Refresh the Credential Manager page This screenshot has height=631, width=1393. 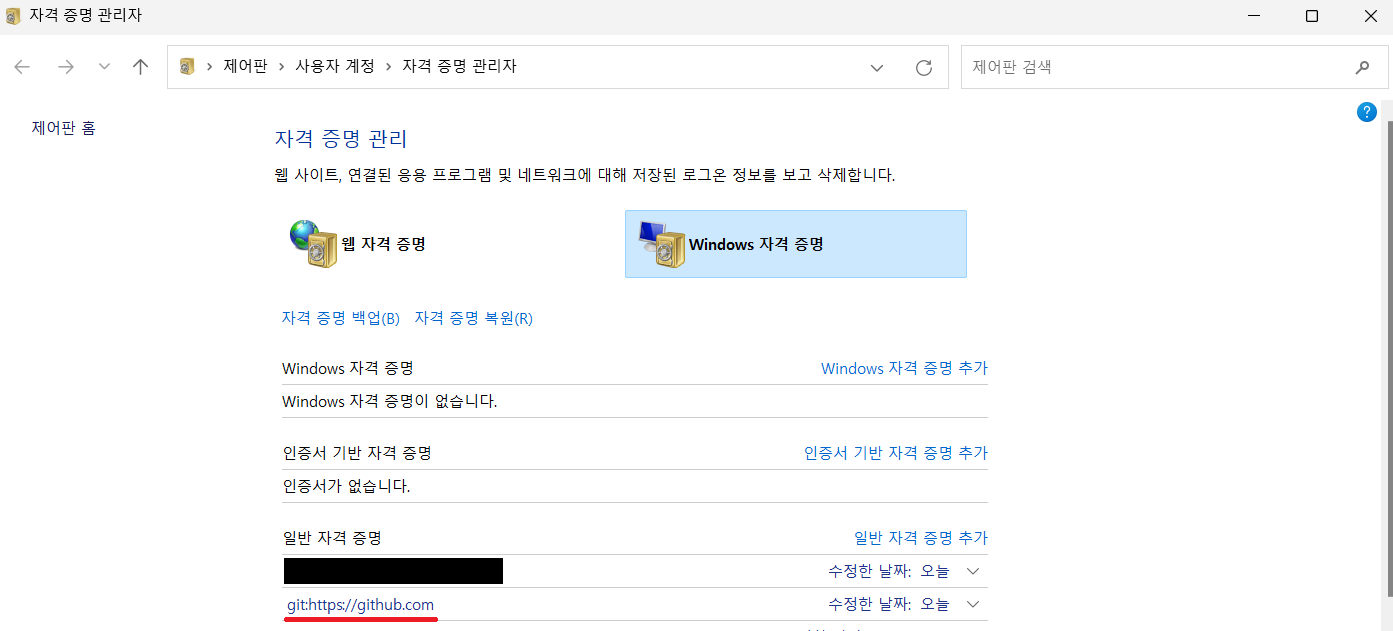(x=924, y=68)
